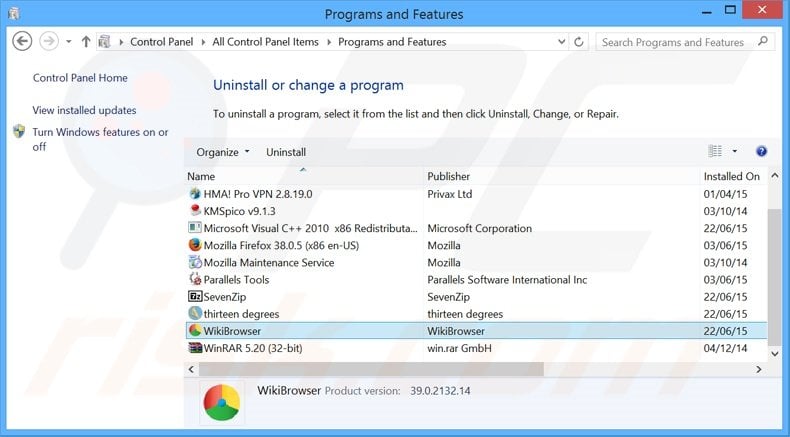Go up one level with Up arrow
The height and width of the screenshot is (437, 790).
[x=86, y=42]
